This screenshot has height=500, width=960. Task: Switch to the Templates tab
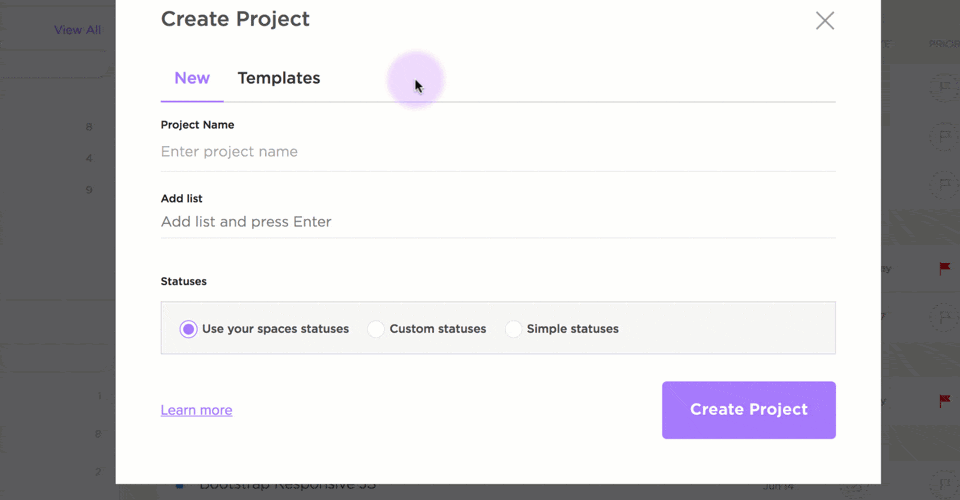(278, 78)
